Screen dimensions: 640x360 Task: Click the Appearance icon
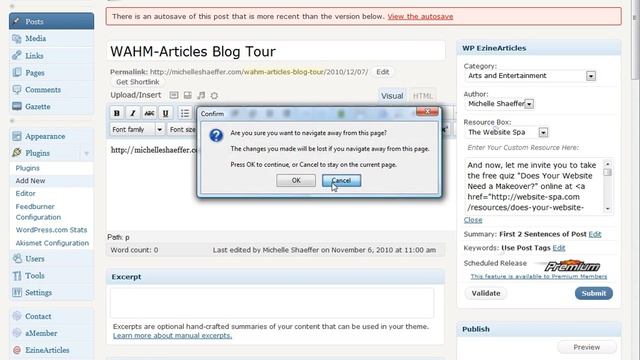coord(17,136)
